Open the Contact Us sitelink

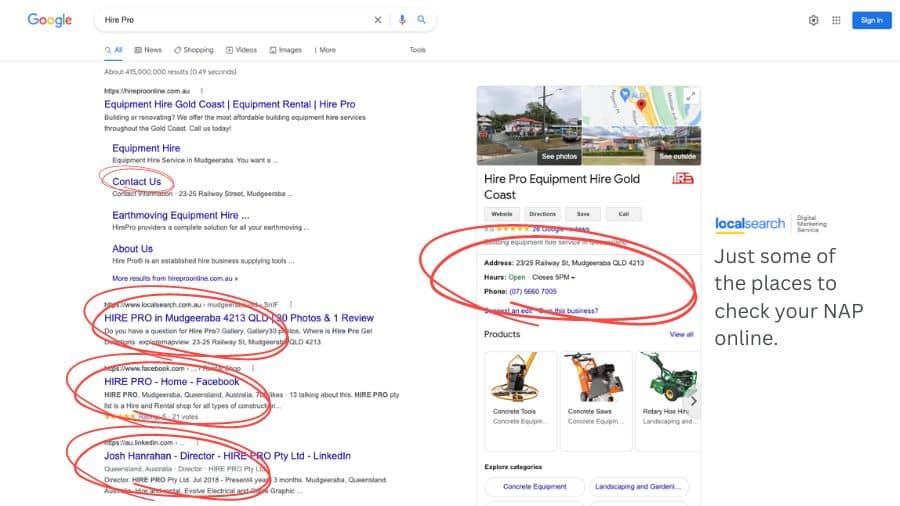[137, 181]
